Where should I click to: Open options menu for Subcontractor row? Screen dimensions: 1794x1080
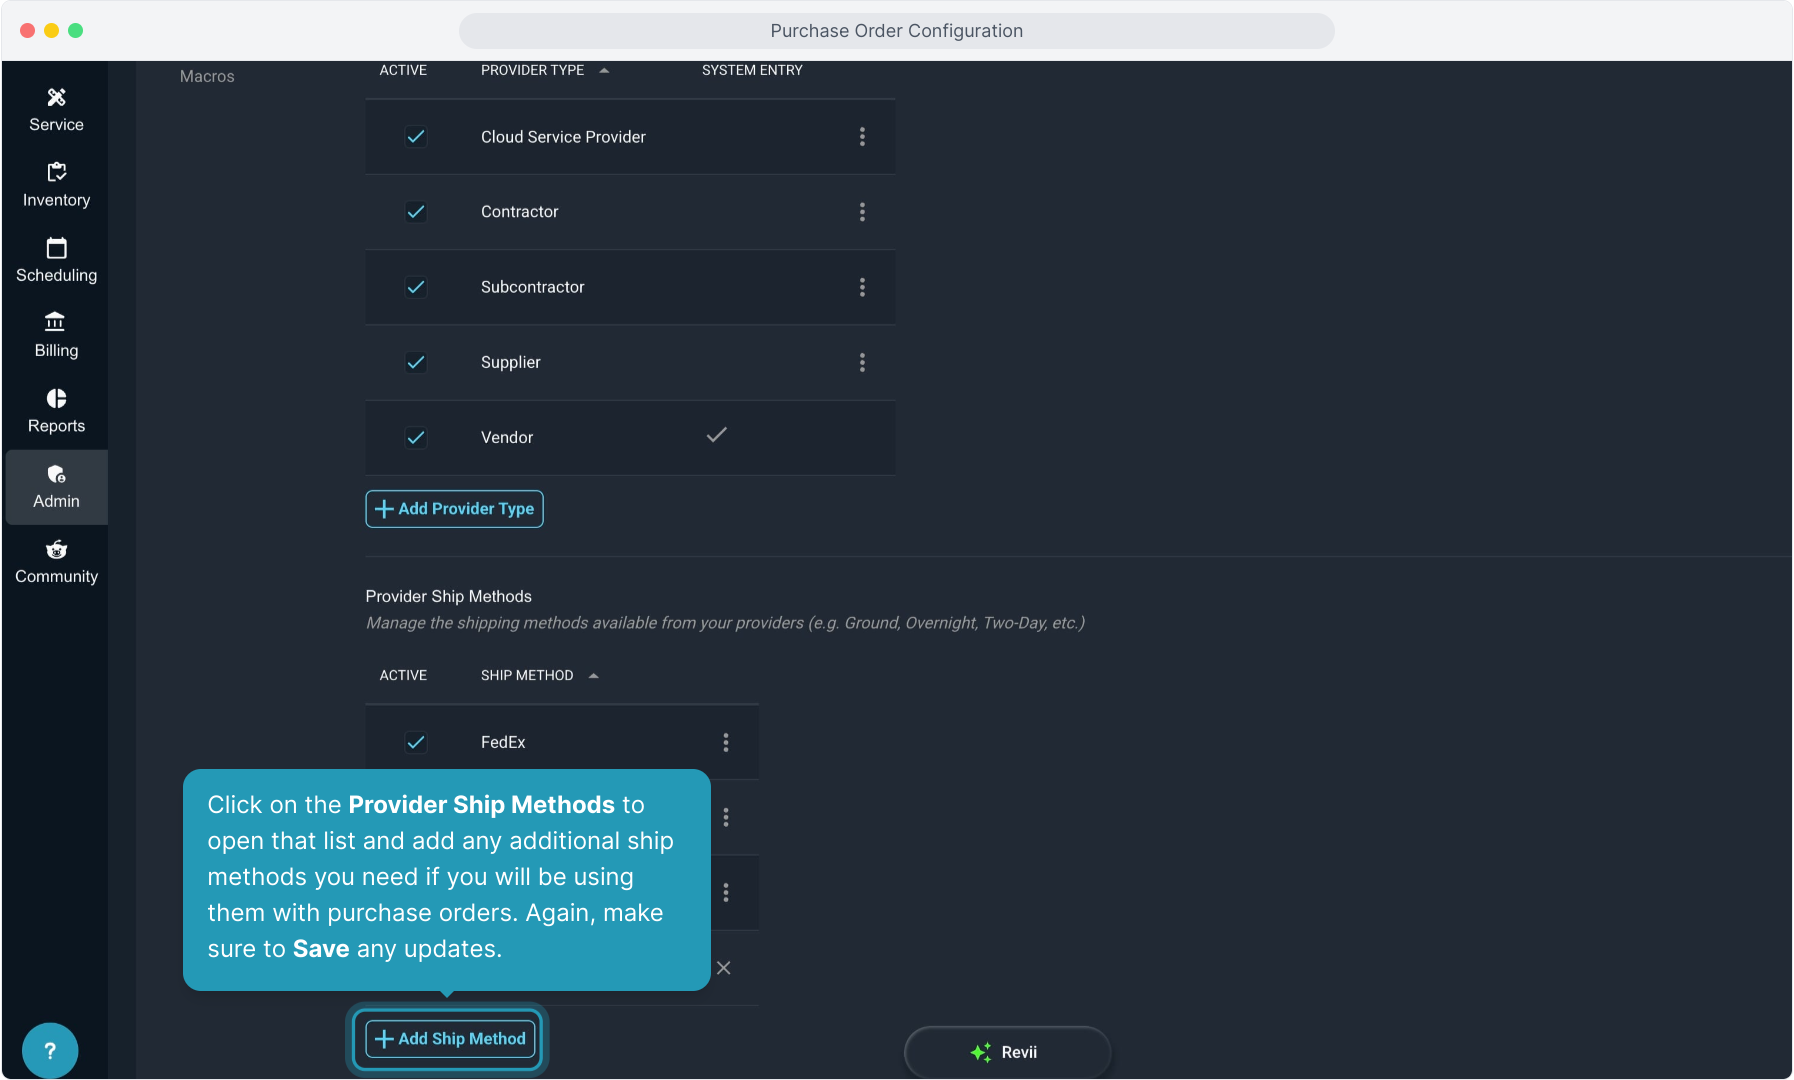pyautogui.click(x=862, y=288)
